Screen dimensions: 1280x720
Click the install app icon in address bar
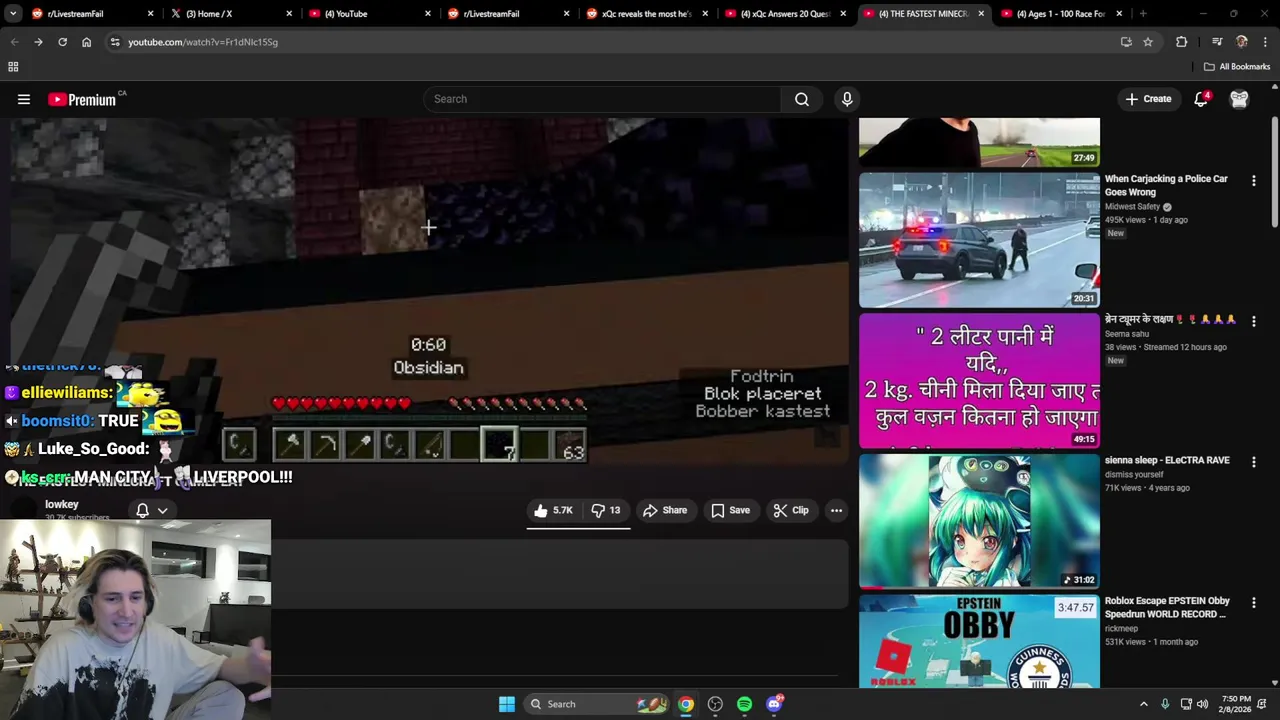pyautogui.click(x=1126, y=42)
